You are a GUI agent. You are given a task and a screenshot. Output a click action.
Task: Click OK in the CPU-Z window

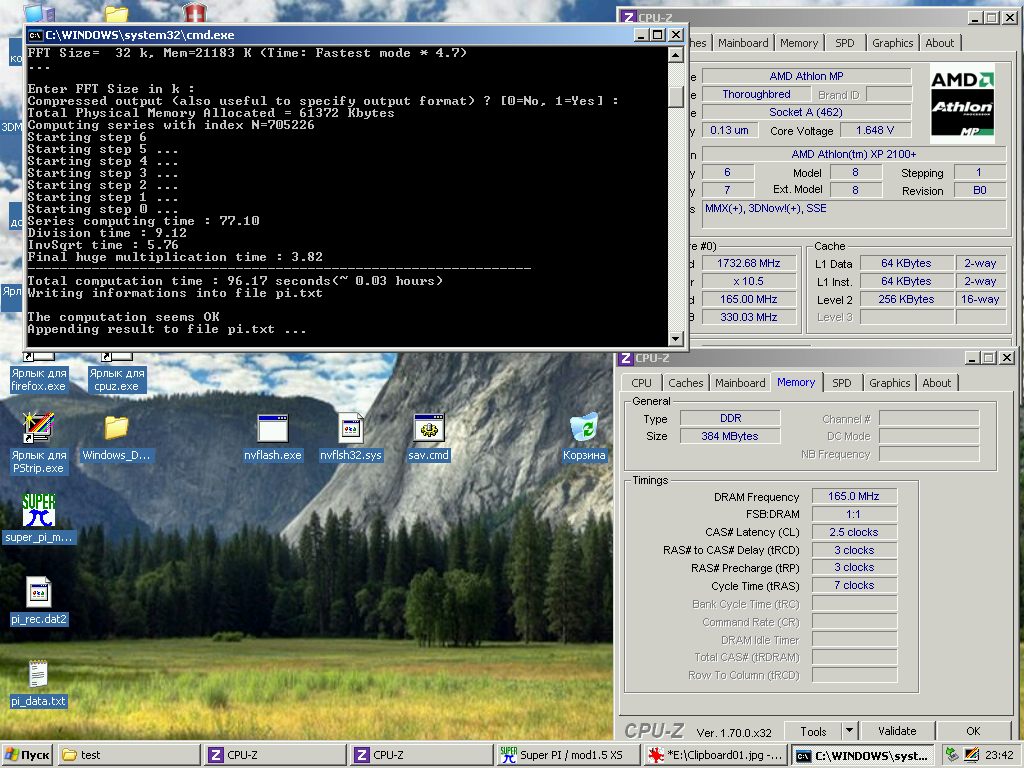974,731
